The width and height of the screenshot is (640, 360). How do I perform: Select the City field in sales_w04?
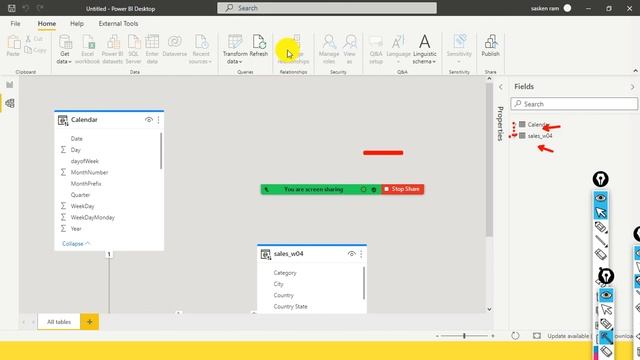point(278,284)
